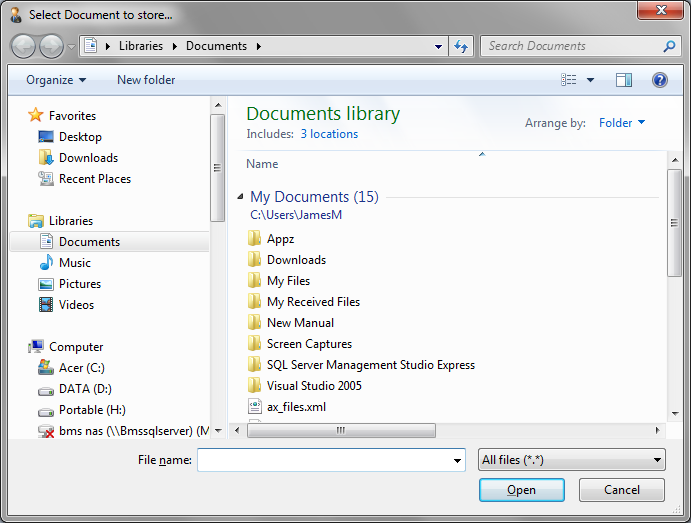Expand the file type All files dropdown
Image resolution: width=691 pixels, height=523 pixels.
coord(571,460)
